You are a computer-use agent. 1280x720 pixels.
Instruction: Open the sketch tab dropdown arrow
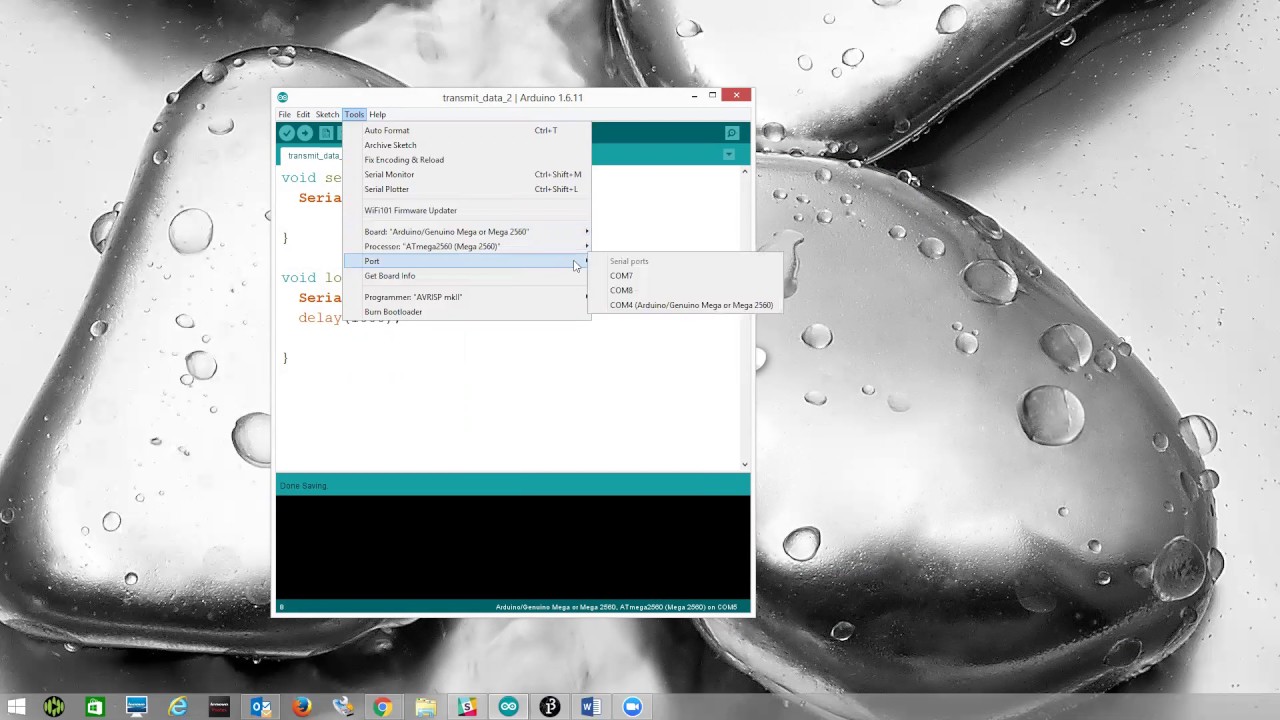point(728,154)
